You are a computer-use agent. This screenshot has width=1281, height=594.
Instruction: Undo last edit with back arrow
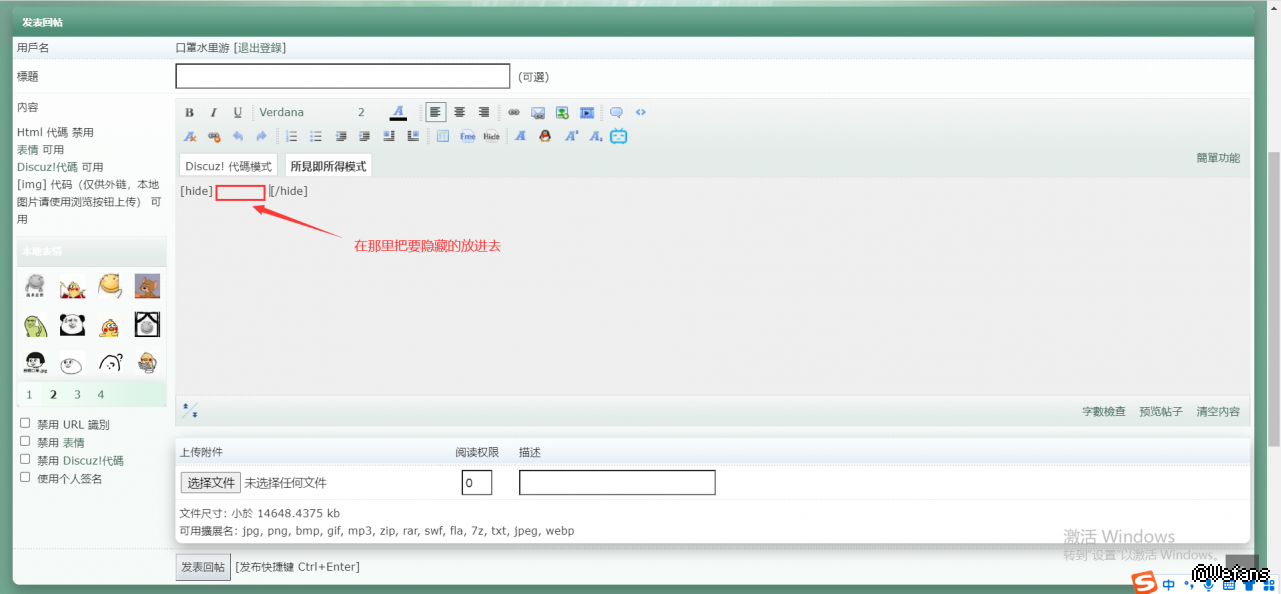coord(238,136)
